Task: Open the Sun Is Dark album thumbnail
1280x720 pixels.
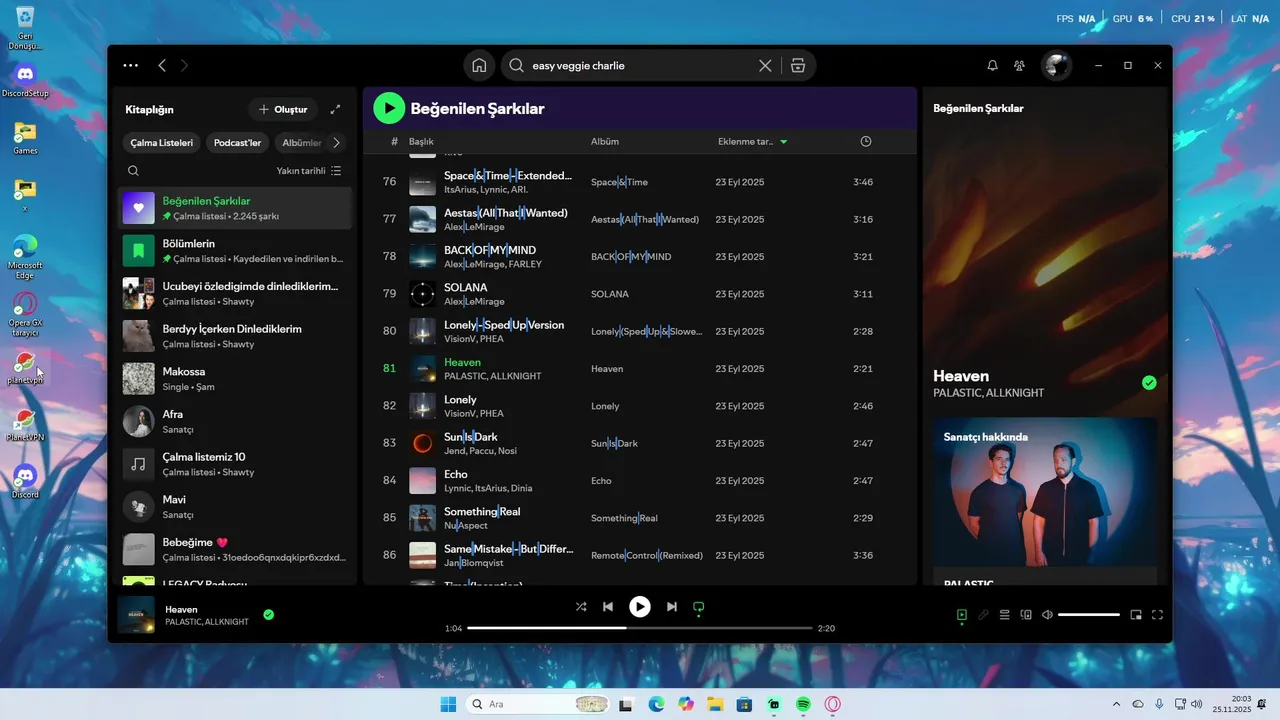Action: click(423, 443)
